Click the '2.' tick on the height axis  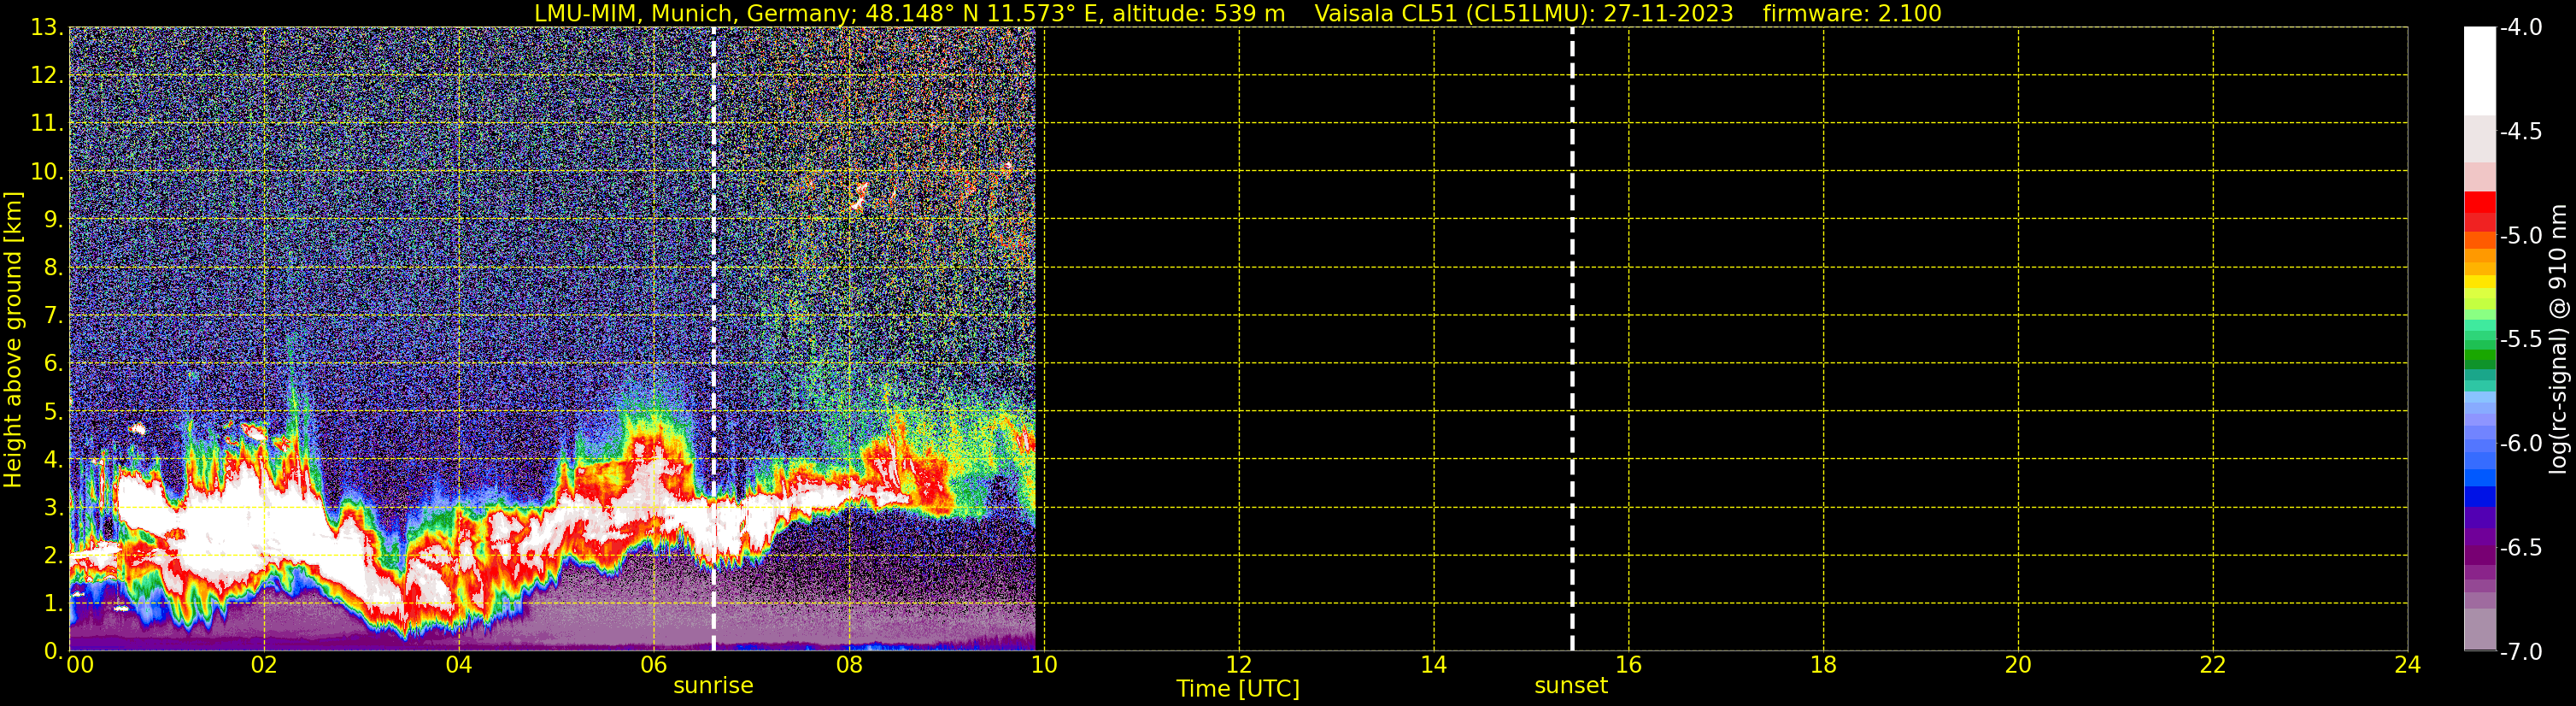coord(53,556)
